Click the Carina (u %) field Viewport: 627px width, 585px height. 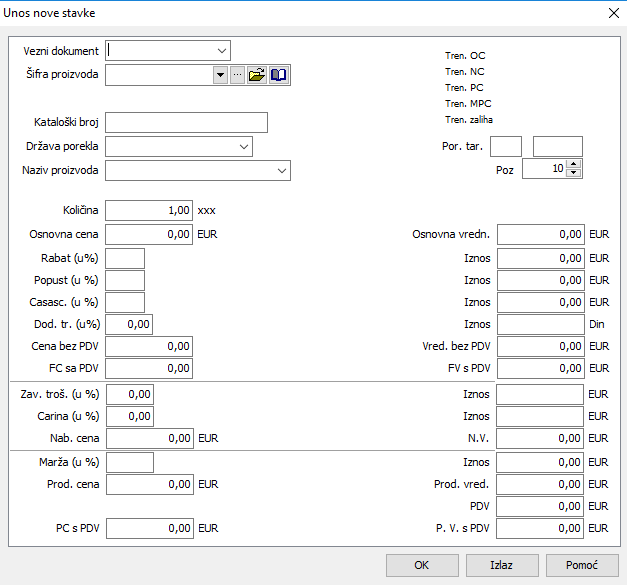(129, 415)
